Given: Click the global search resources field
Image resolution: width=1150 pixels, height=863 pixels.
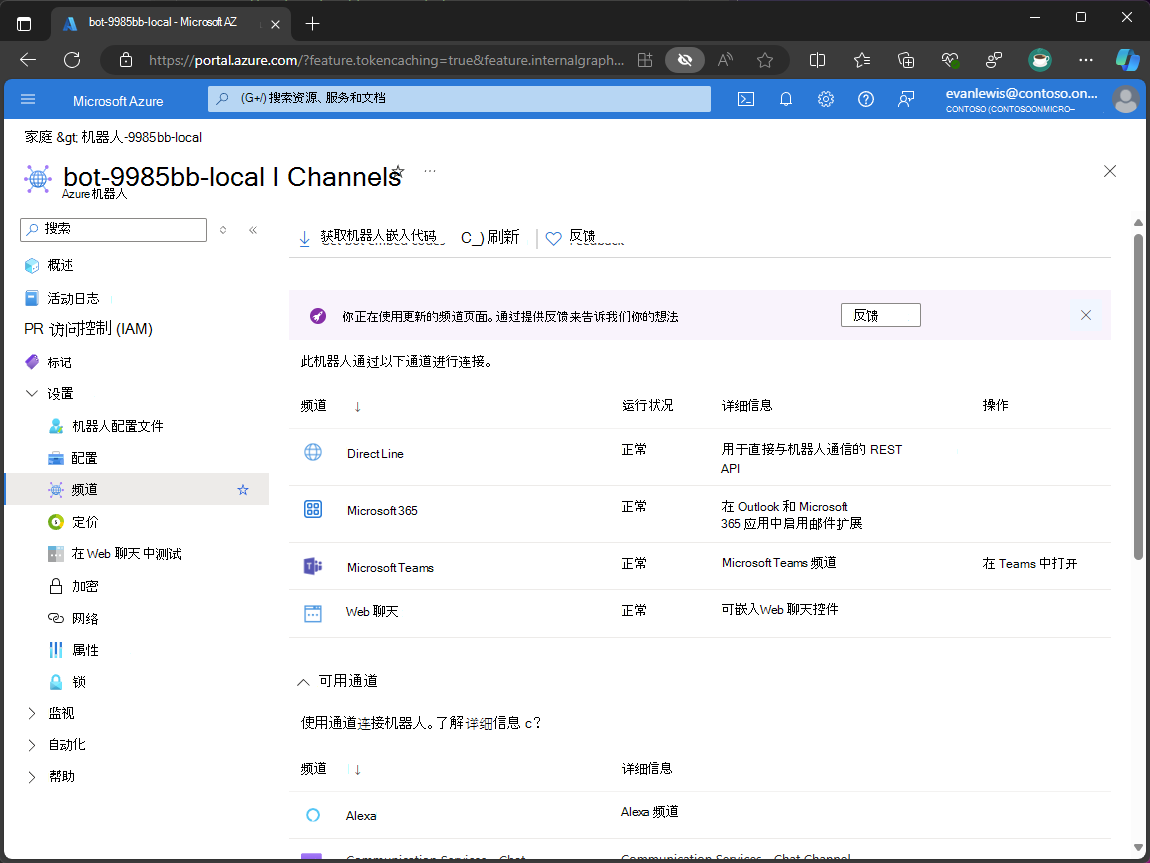Looking at the screenshot, I should click(459, 98).
